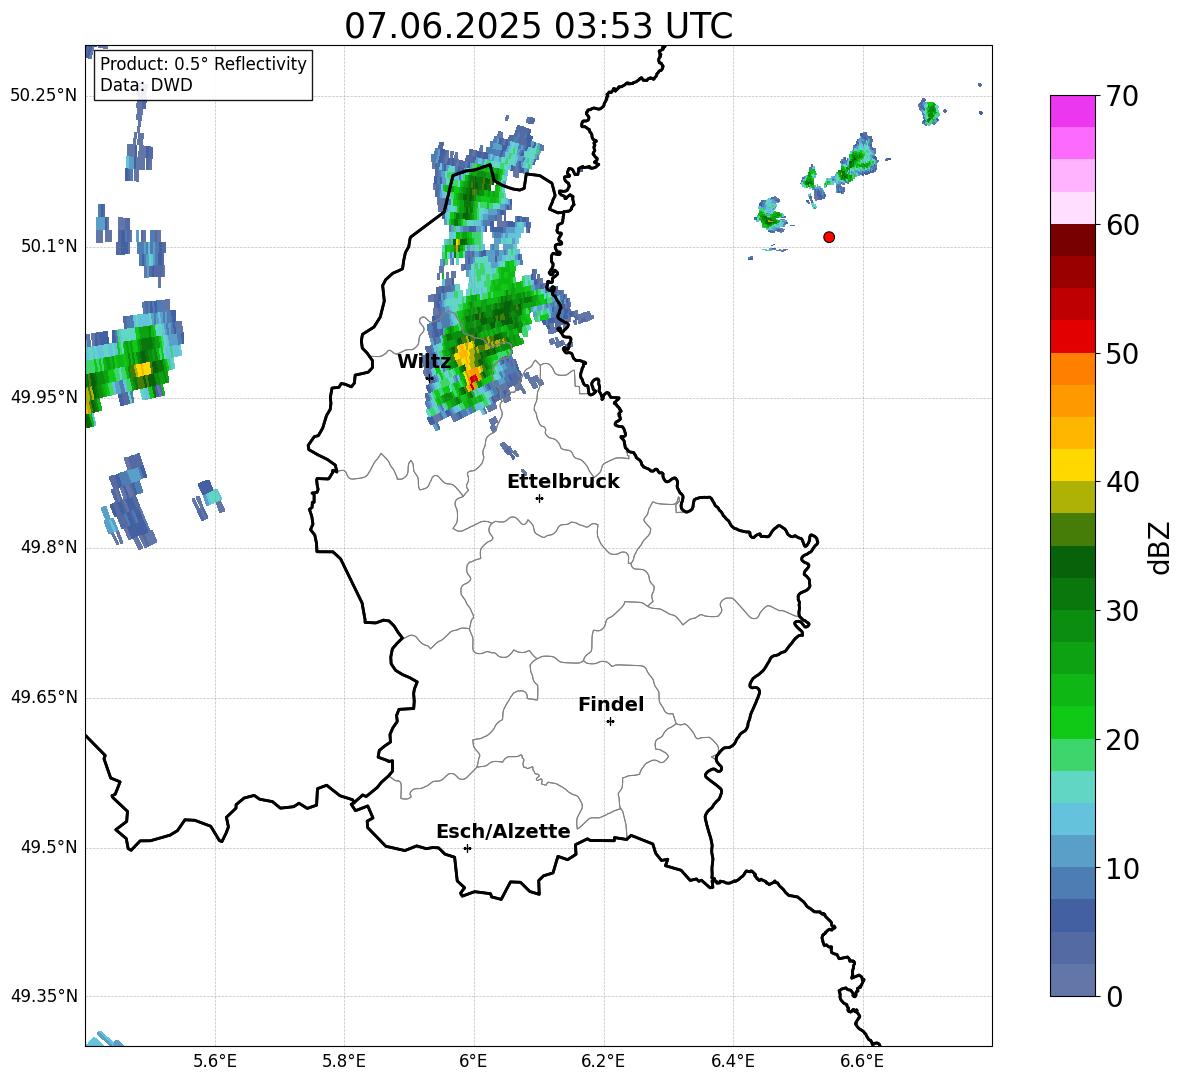The image size is (1184, 1081).
Task: Click the timestamp title 07.06.2025 03:53 UTC
Action: [x=538, y=26]
